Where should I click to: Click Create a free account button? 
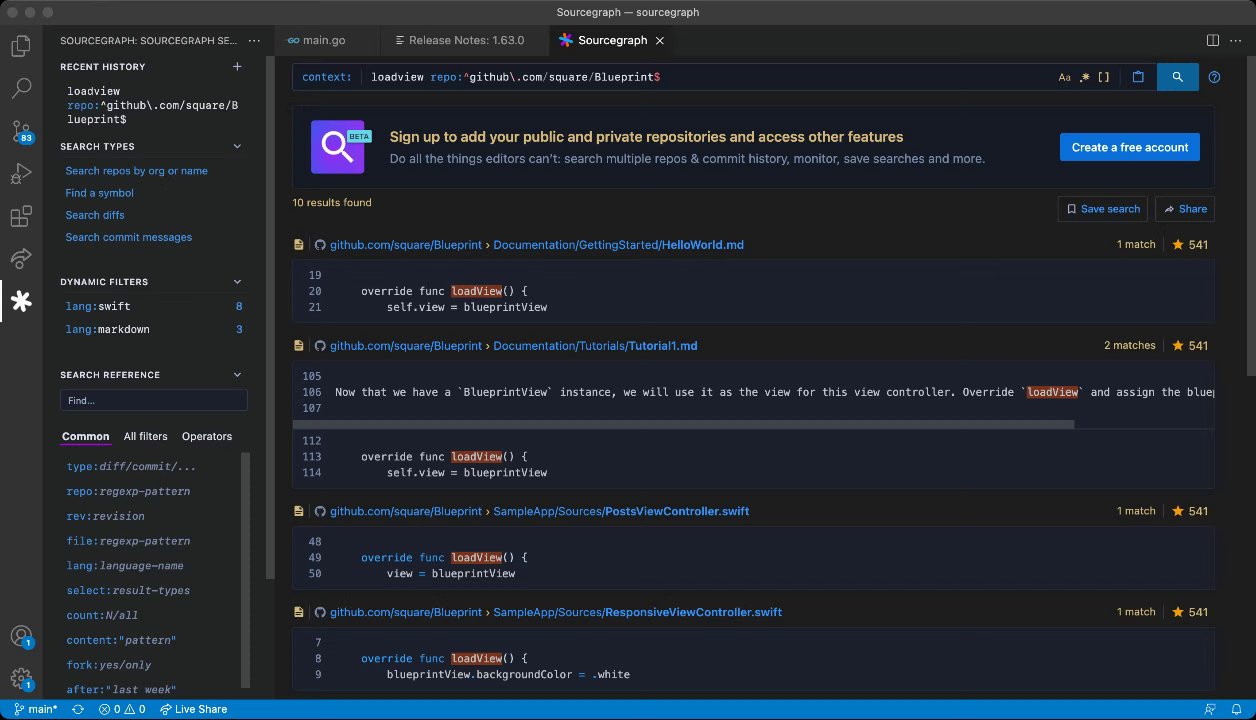click(x=1130, y=147)
